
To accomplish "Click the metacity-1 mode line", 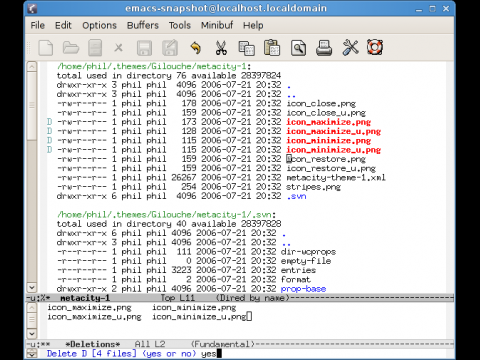I will pyautogui.click(x=240, y=298).
